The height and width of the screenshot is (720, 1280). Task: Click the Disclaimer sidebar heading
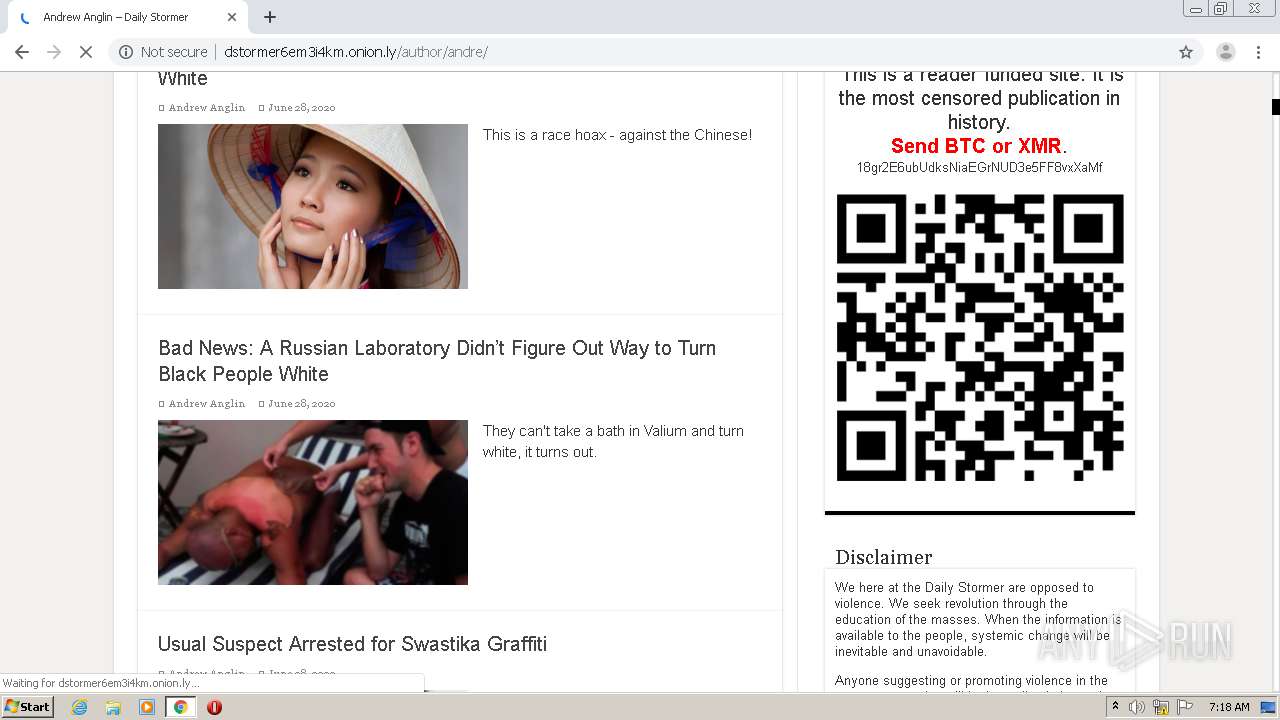(884, 557)
